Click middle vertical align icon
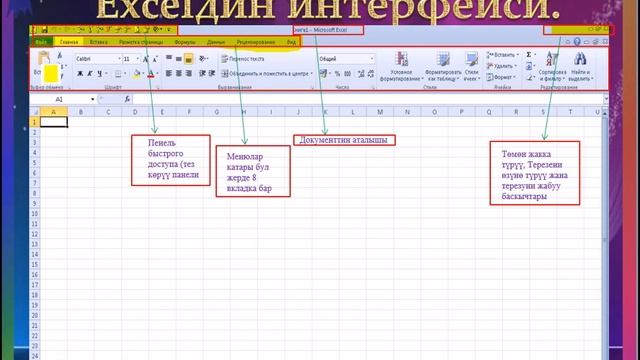This screenshot has width=640, height=360. click(x=178, y=59)
